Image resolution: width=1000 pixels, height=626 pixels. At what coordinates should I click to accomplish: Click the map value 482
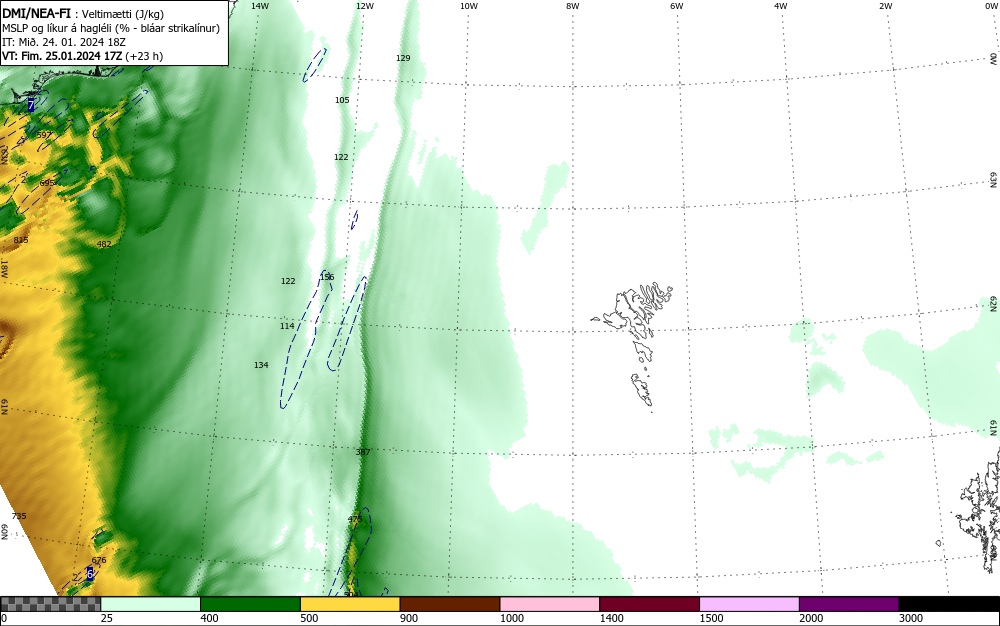coord(104,244)
